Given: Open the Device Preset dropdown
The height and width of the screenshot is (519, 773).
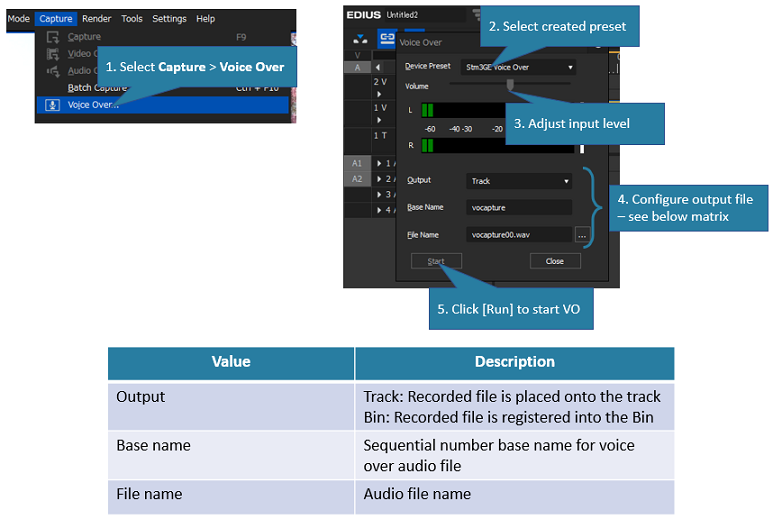Looking at the screenshot, I should (519, 68).
